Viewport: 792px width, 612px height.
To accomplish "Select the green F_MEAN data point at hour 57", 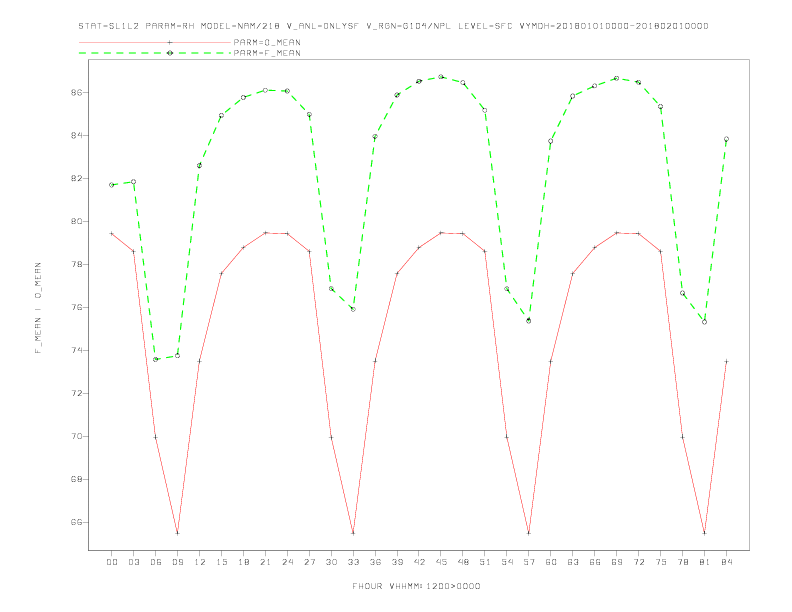I will [x=529, y=321].
